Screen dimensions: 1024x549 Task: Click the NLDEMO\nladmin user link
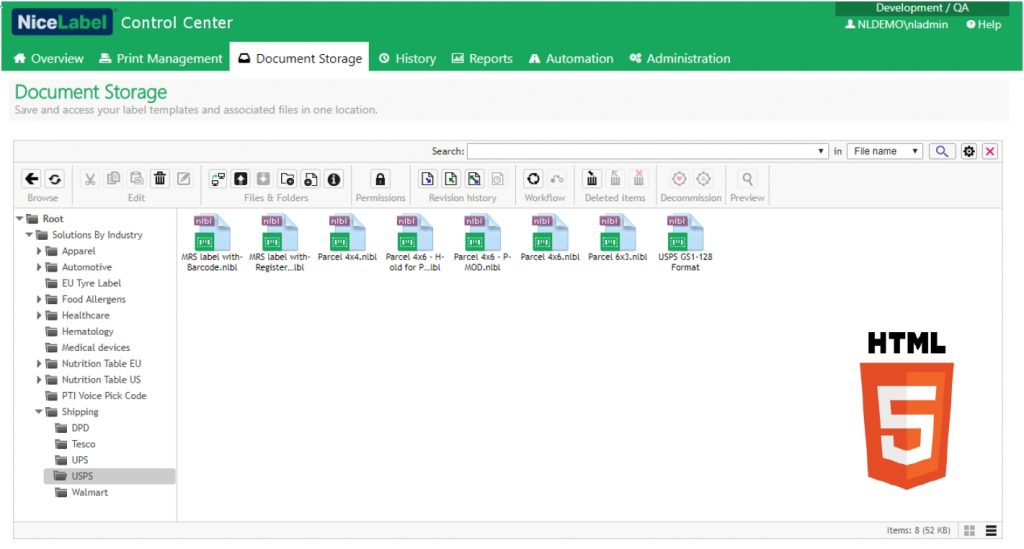coord(896,25)
